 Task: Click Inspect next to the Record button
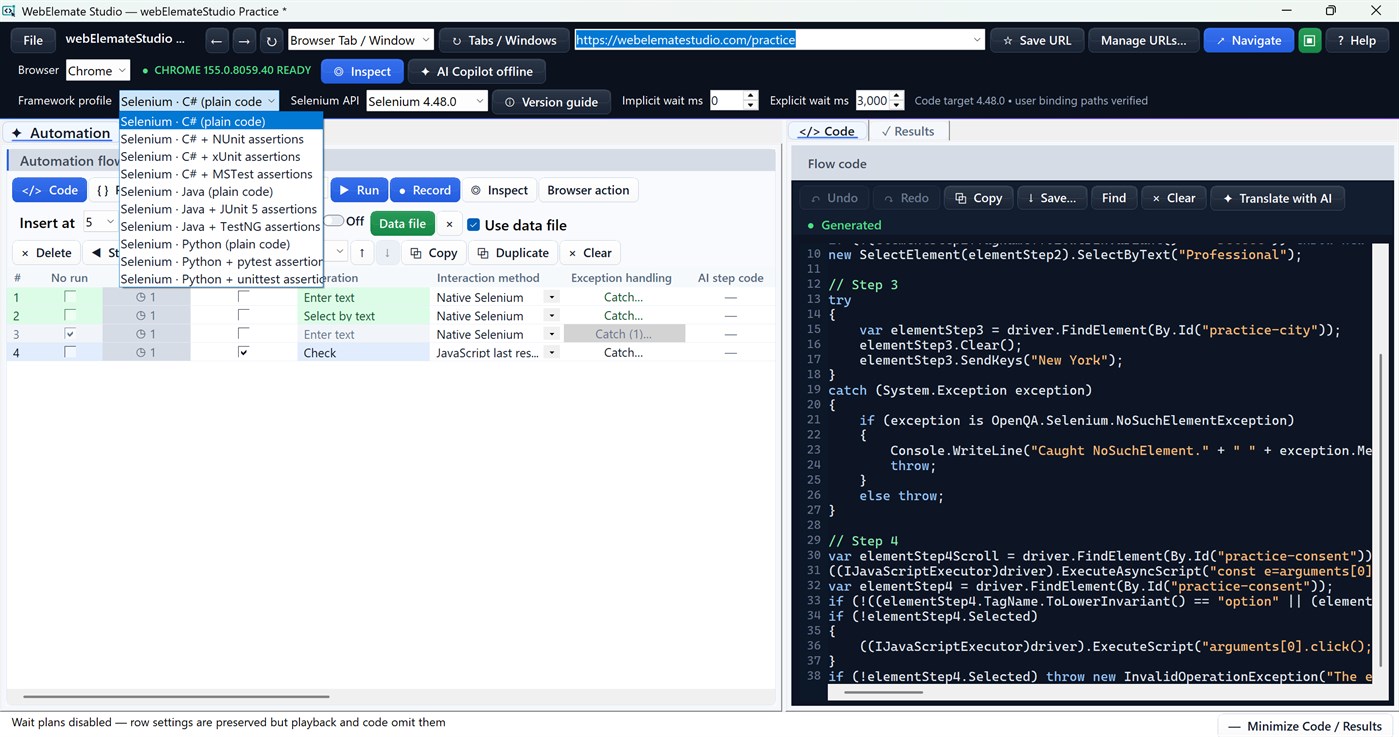(499, 190)
